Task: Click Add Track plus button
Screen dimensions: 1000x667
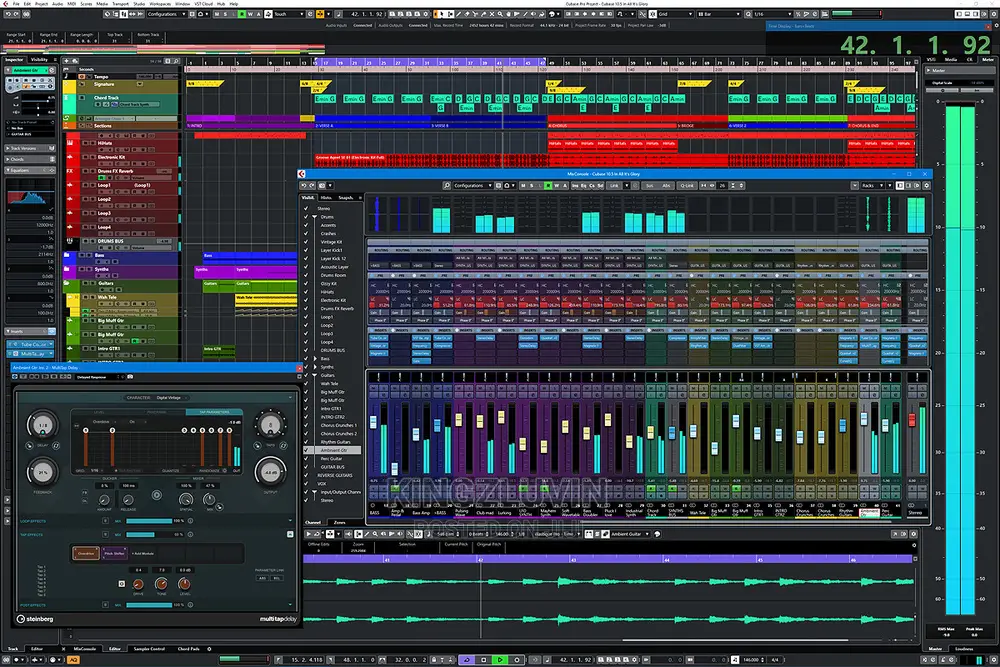Action: coord(66,61)
